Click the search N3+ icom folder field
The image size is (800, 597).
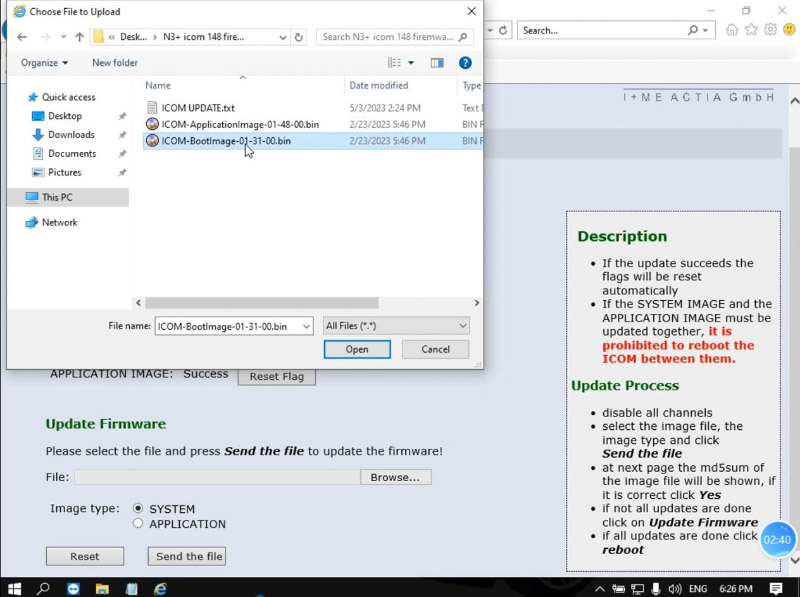(394, 37)
